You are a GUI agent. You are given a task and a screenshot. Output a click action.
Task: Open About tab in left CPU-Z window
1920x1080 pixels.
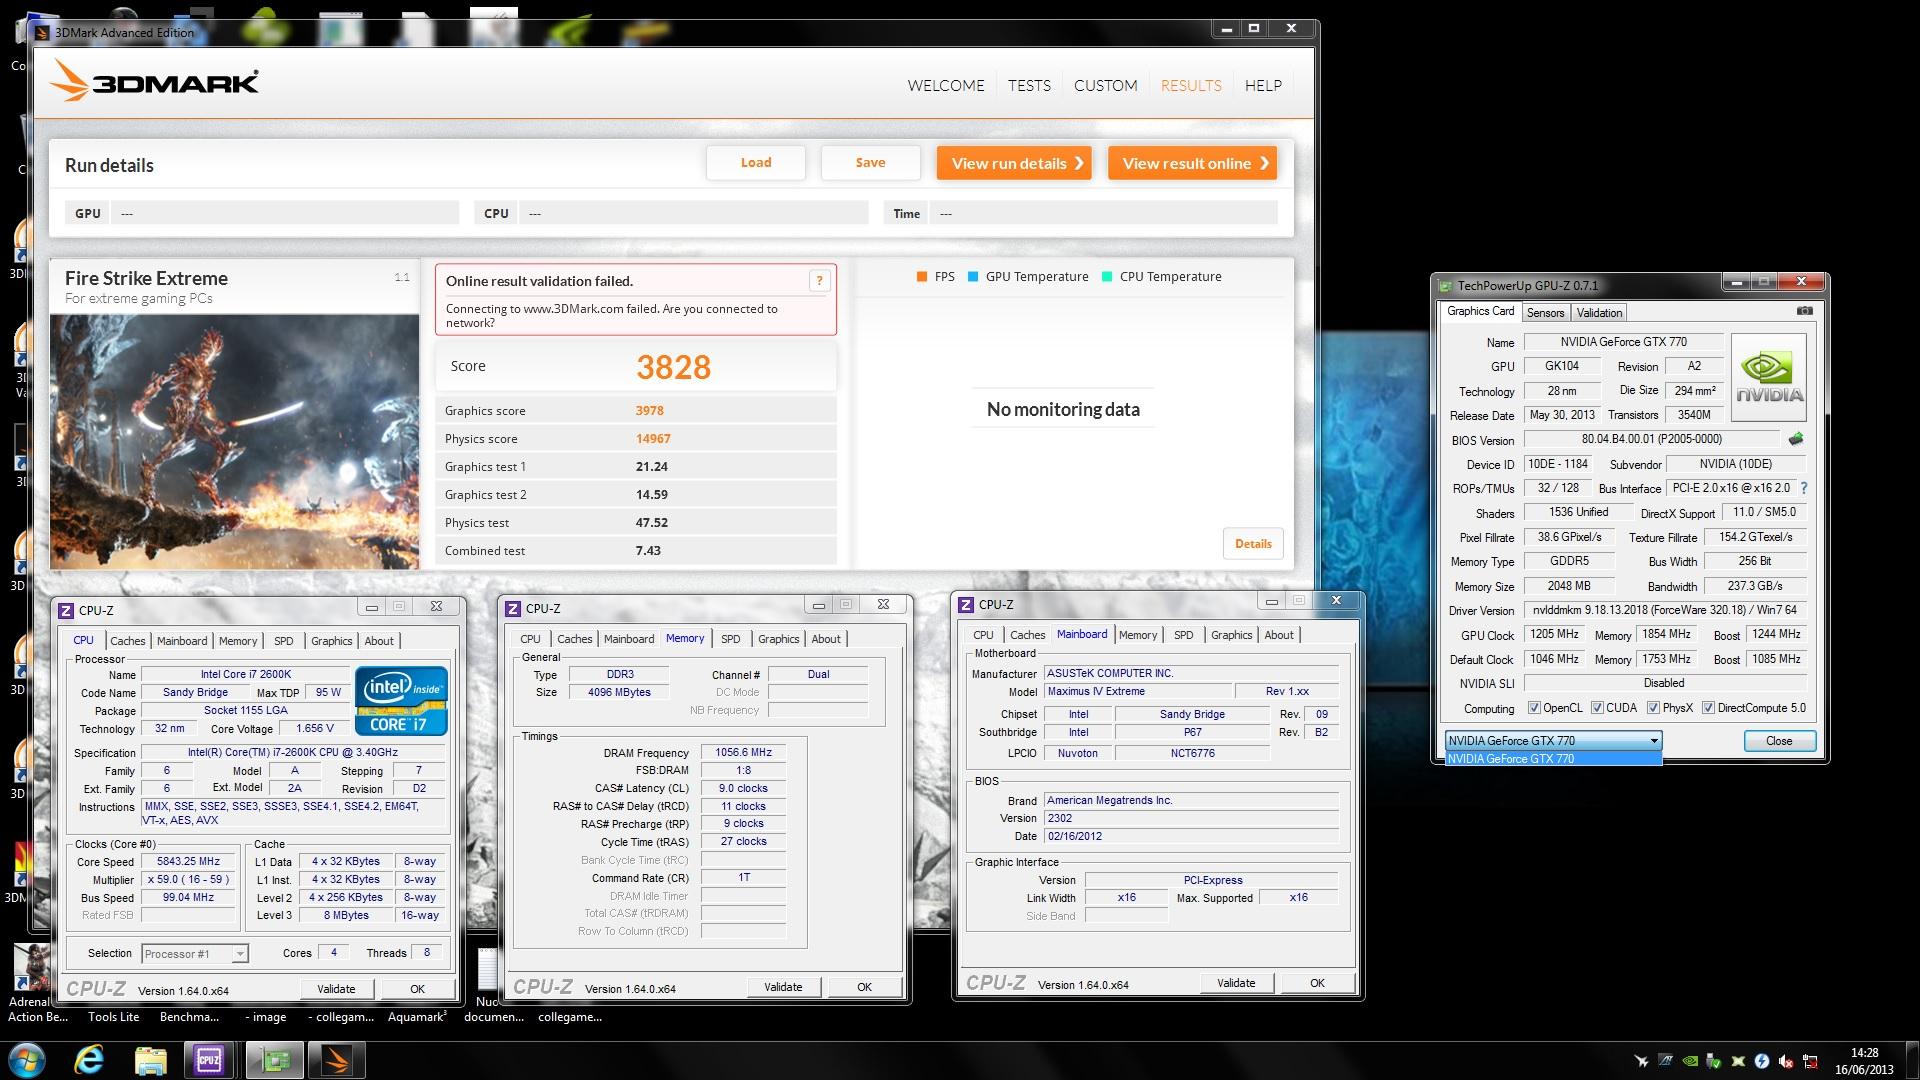click(x=379, y=641)
